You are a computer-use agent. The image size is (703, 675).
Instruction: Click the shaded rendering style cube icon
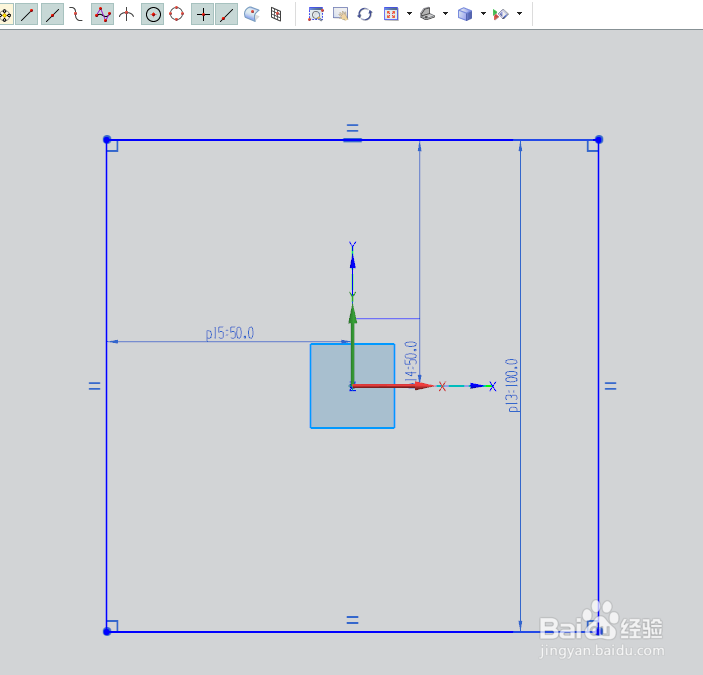[x=465, y=14]
